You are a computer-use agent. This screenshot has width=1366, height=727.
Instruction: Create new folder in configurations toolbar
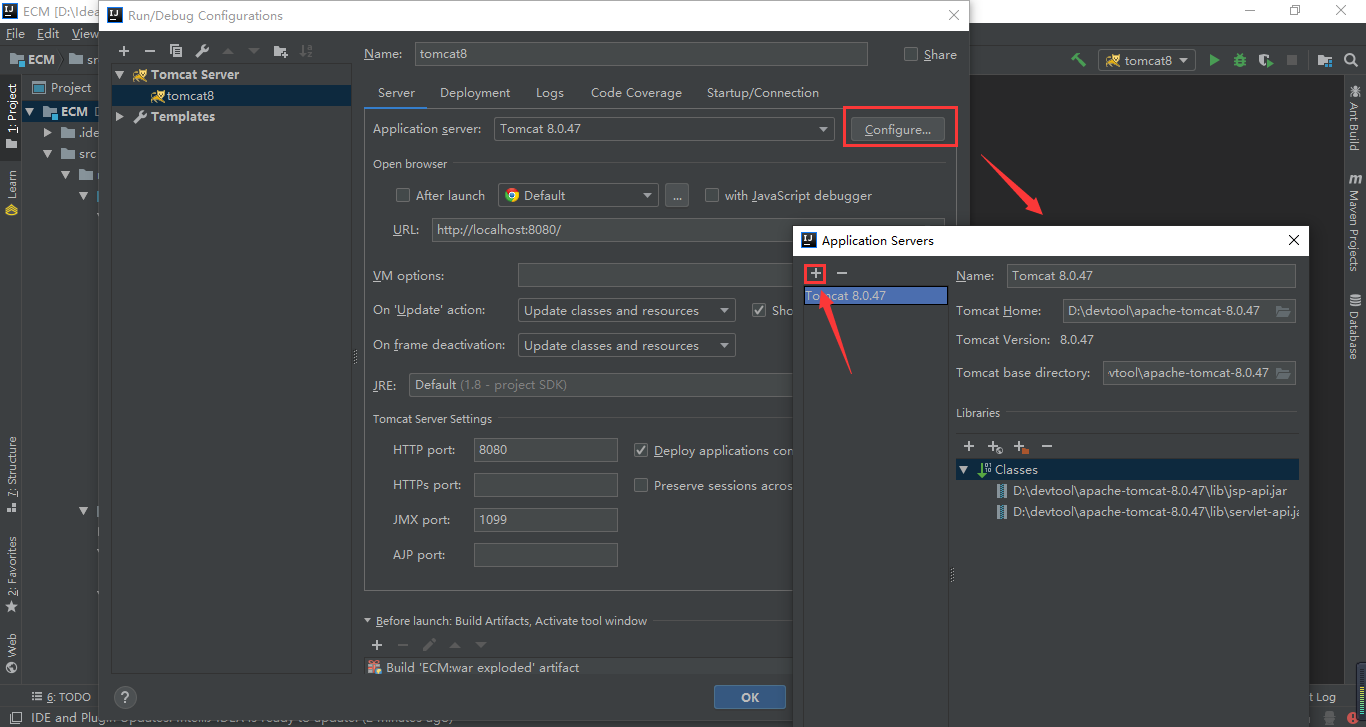(x=280, y=51)
